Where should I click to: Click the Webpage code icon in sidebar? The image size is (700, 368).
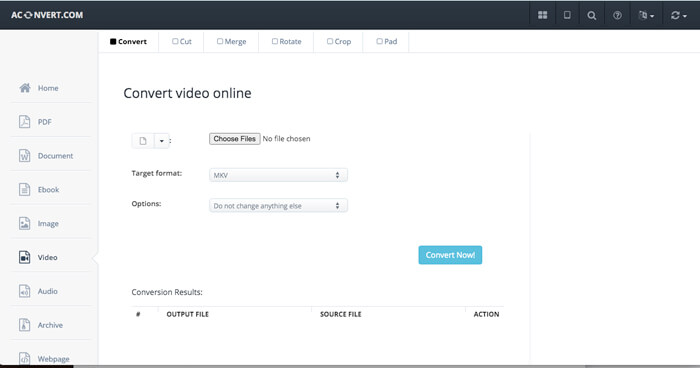[x=25, y=359]
